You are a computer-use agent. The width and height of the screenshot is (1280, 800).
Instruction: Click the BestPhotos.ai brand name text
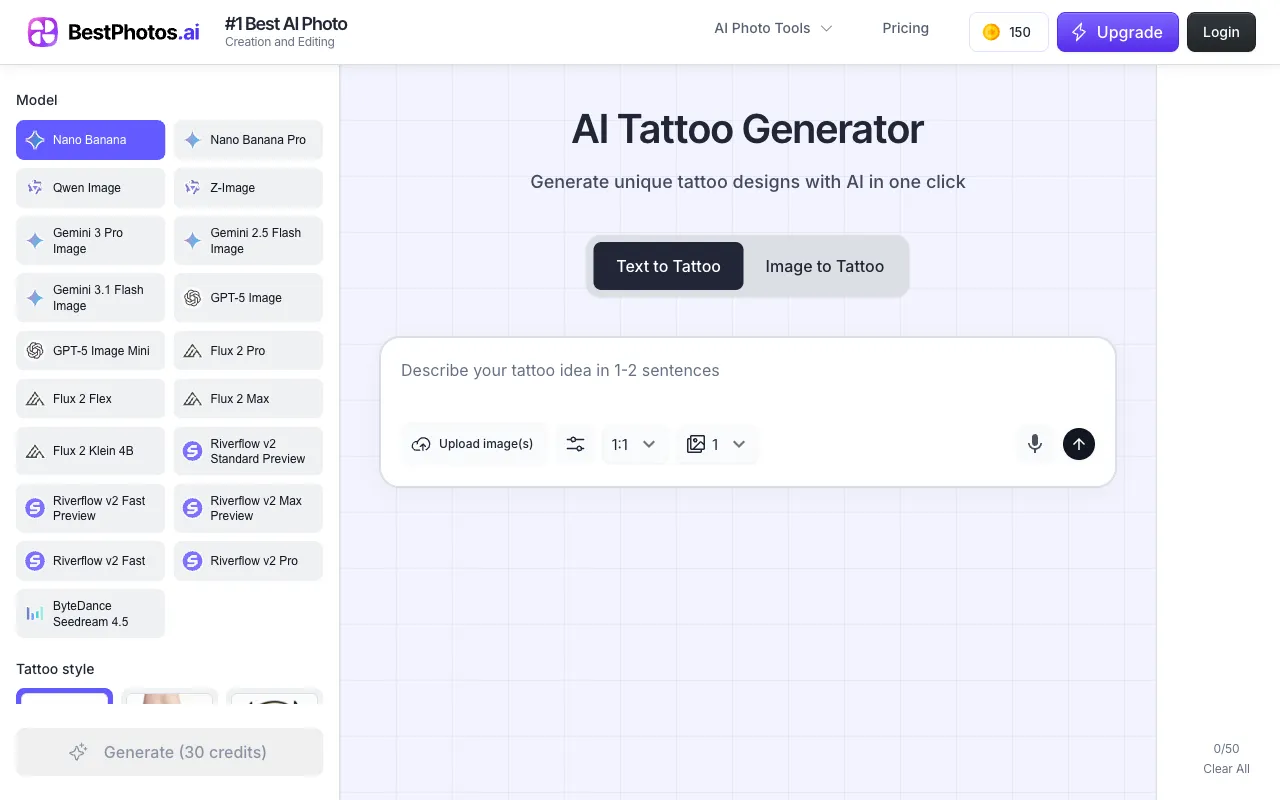pos(133,32)
